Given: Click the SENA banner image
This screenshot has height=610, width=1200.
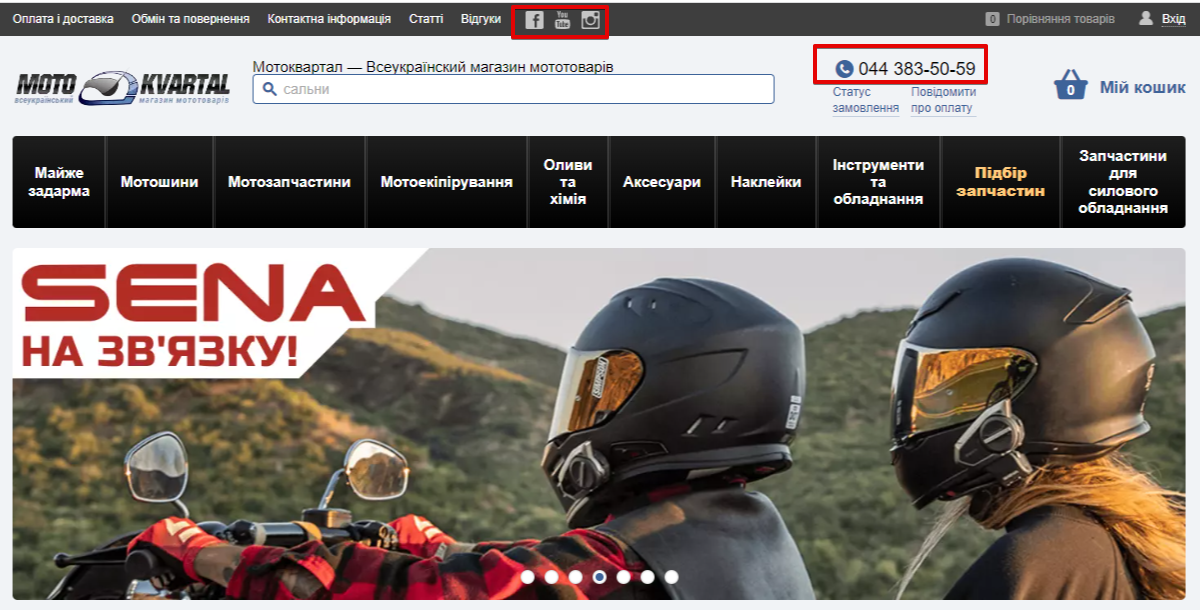Looking at the screenshot, I should (599, 423).
